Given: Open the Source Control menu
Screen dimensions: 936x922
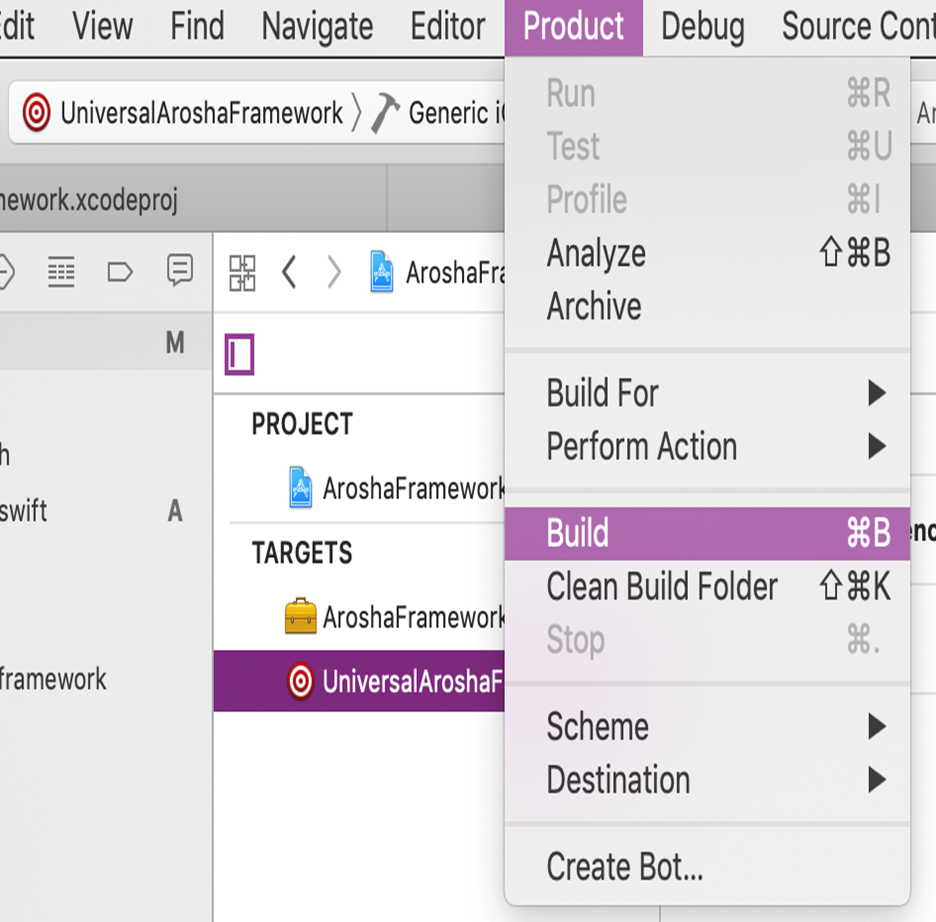Looking at the screenshot, I should [859, 27].
